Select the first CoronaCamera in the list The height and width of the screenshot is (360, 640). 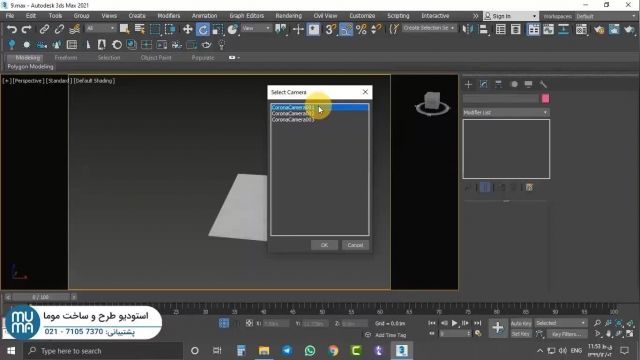(x=320, y=107)
